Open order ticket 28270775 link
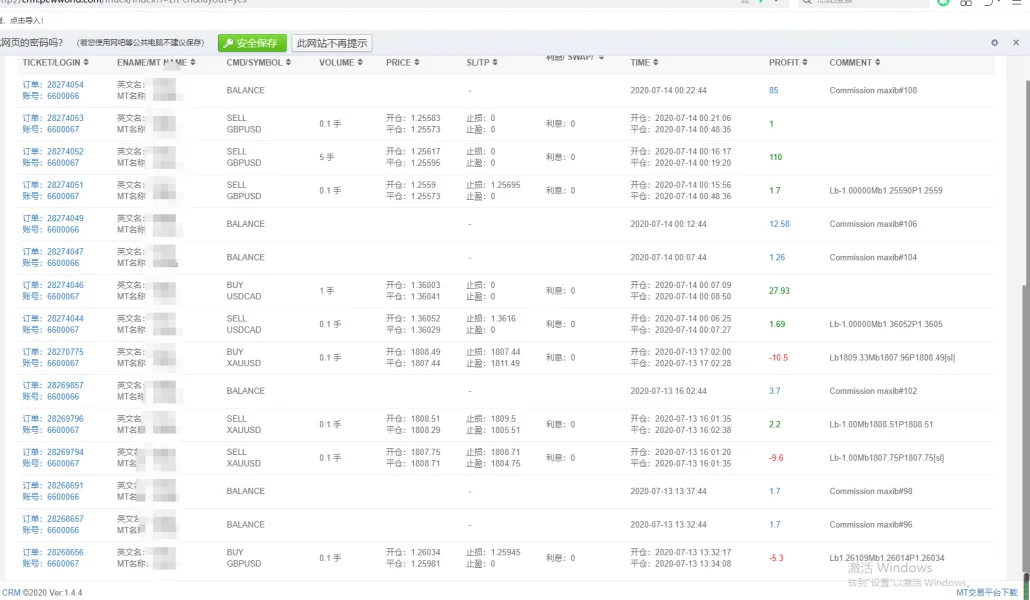Image resolution: width=1030 pixels, height=600 pixels. pos(65,352)
